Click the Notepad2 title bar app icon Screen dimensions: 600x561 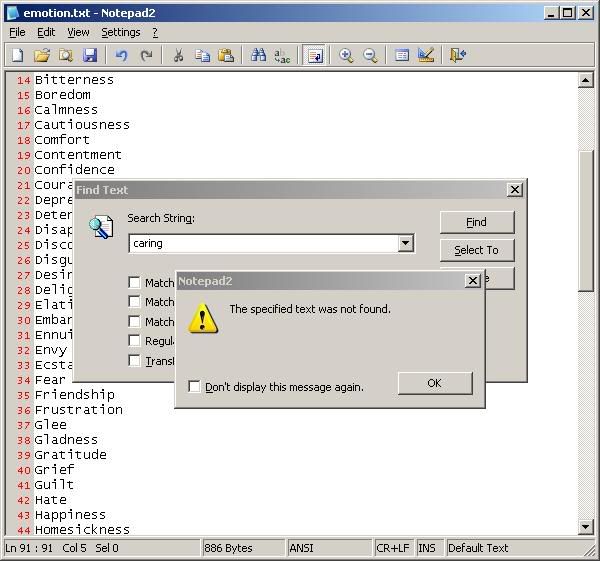(x=13, y=13)
